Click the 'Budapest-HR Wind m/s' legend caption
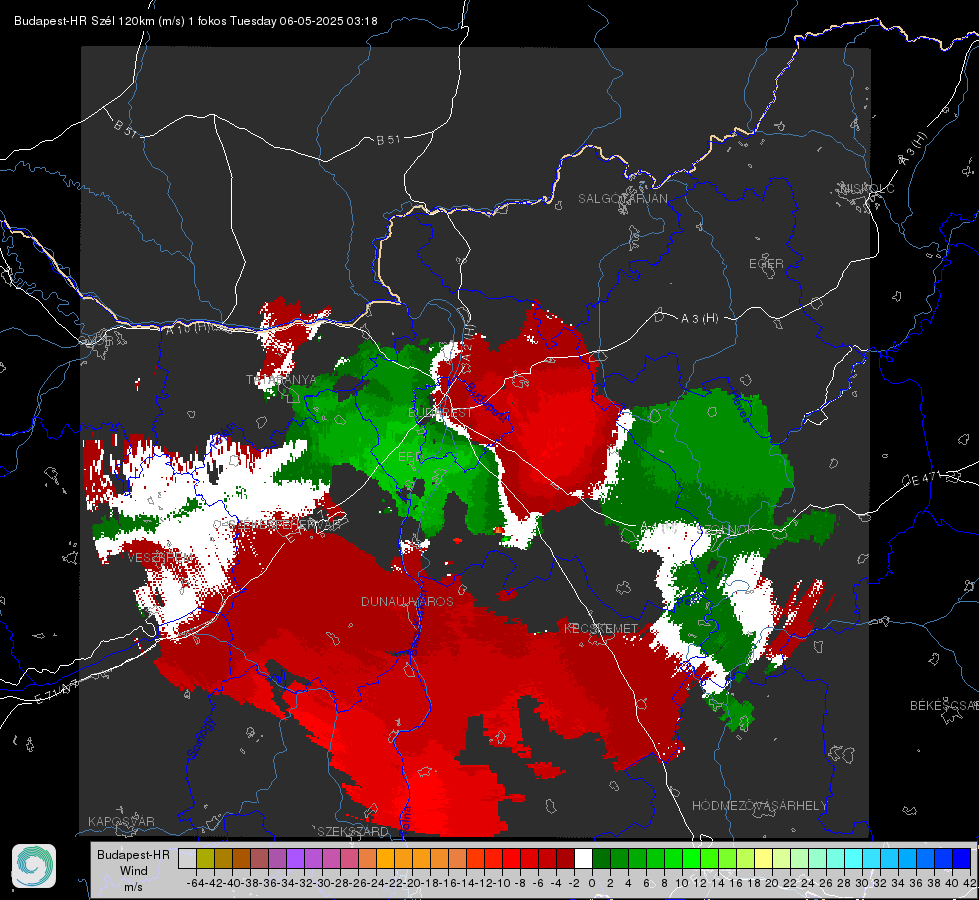 134,871
